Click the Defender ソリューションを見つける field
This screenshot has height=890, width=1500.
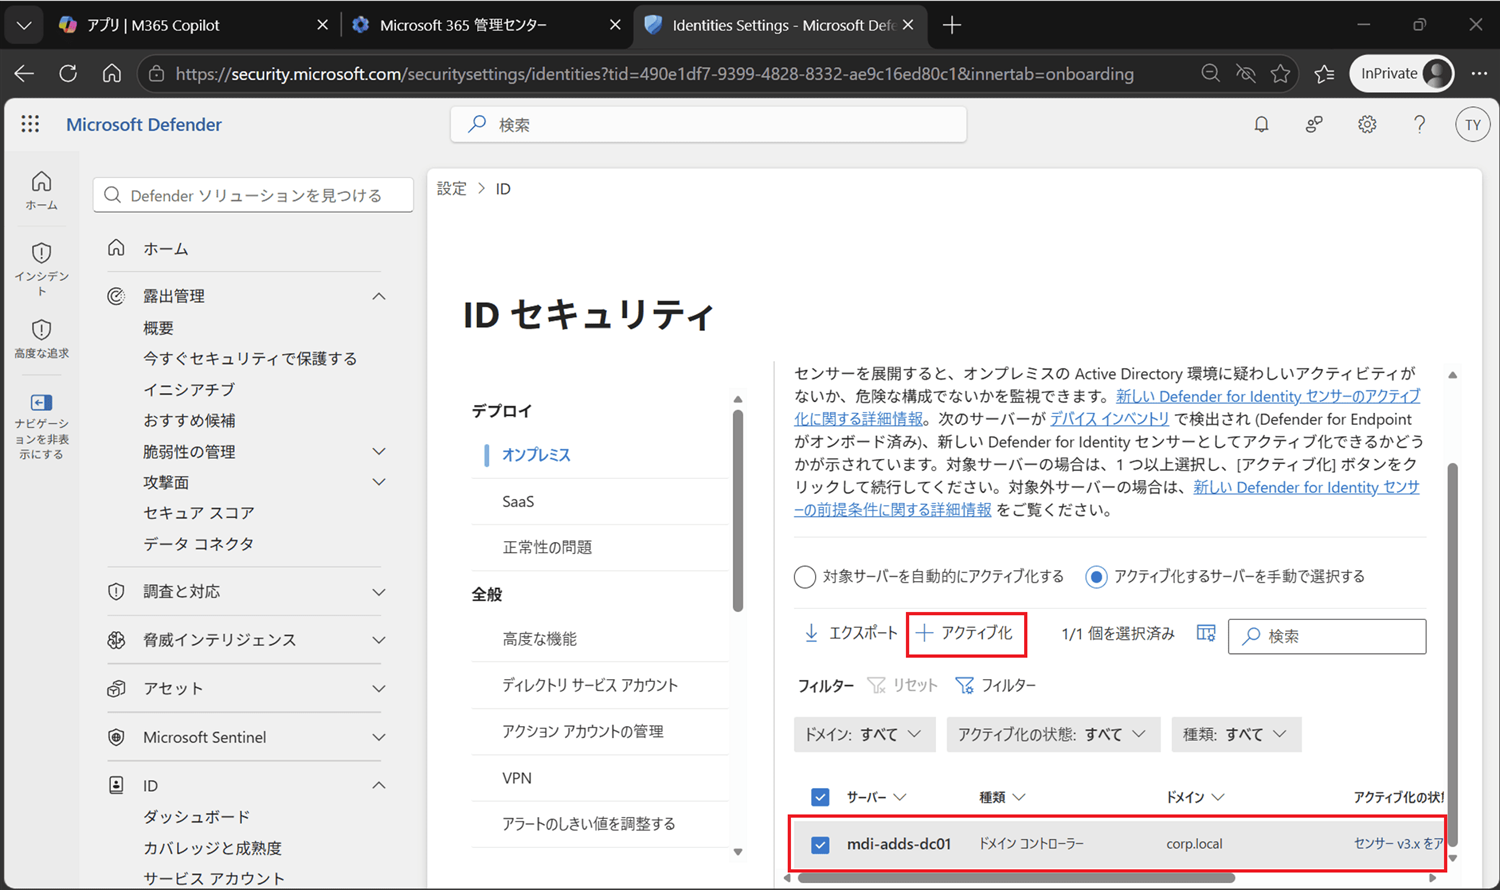(253, 195)
